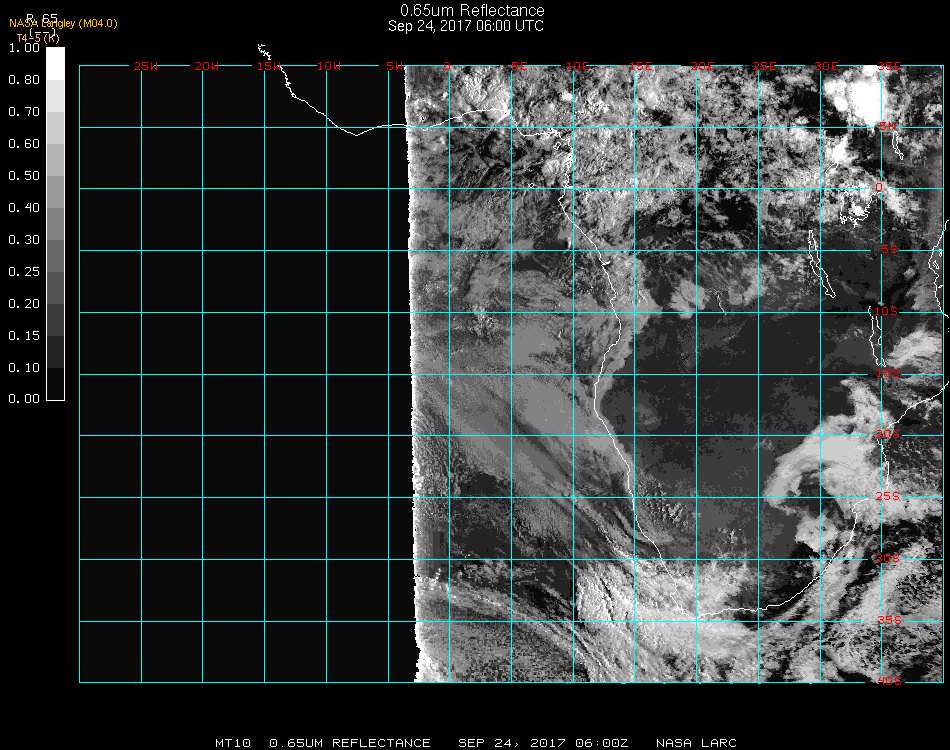Image resolution: width=950 pixels, height=750 pixels.
Task: Click the 25W longitude label
Action: (146, 66)
